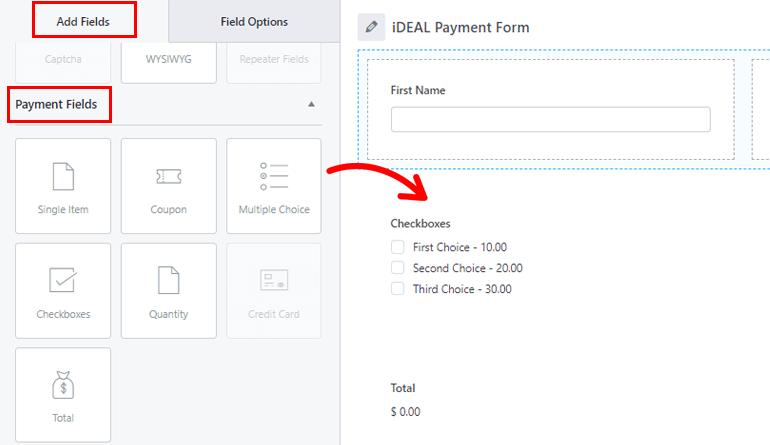
Task: Click the Repeater Fields button
Action: (274, 60)
